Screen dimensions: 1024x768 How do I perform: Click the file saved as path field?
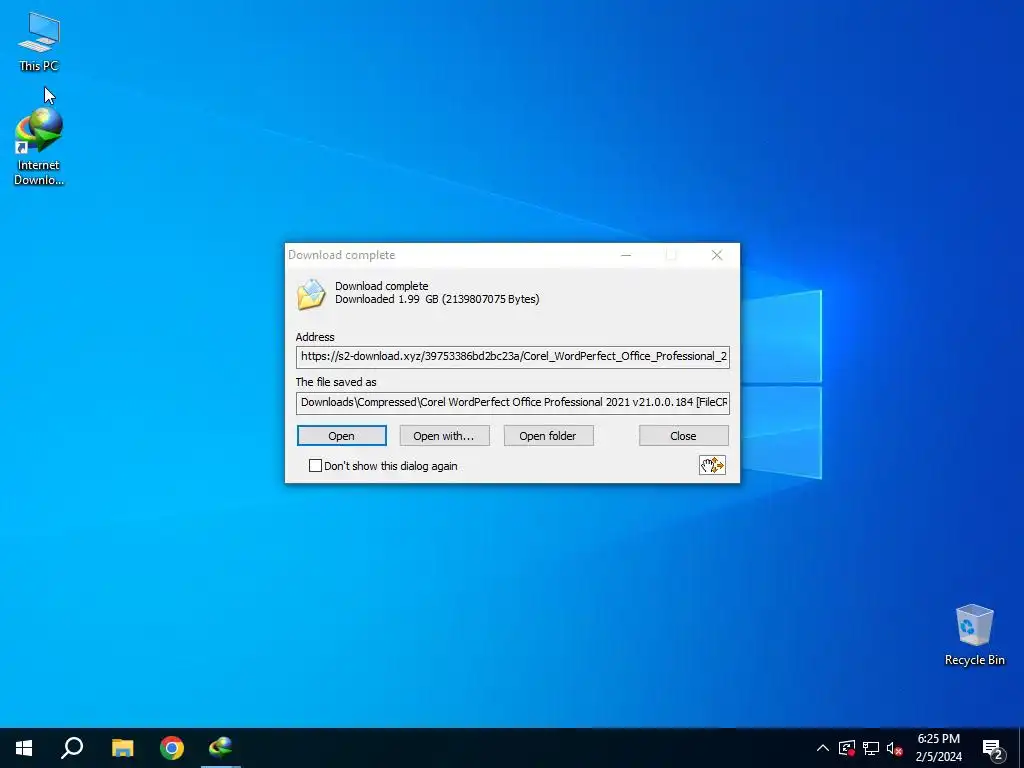[x=513, y=402]
